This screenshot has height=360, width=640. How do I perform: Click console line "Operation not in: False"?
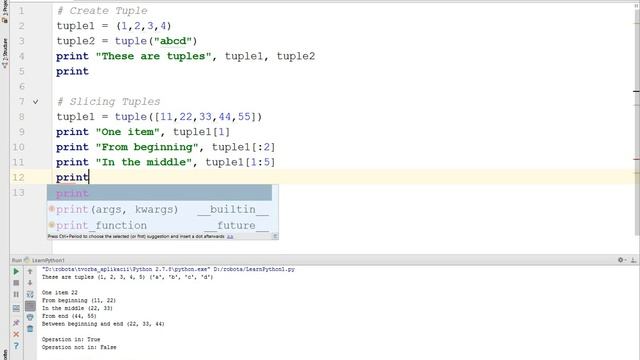[79, 347]
